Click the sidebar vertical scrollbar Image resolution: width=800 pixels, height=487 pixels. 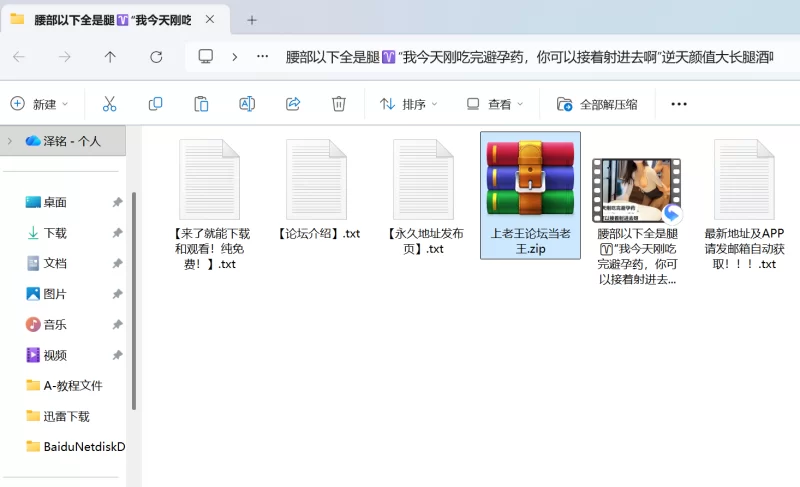tap(134, 301)
